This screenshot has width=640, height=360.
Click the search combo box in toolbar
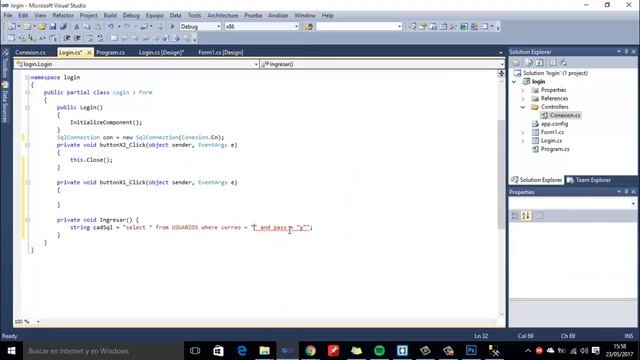pyautogui.click(x=359, y=27)
